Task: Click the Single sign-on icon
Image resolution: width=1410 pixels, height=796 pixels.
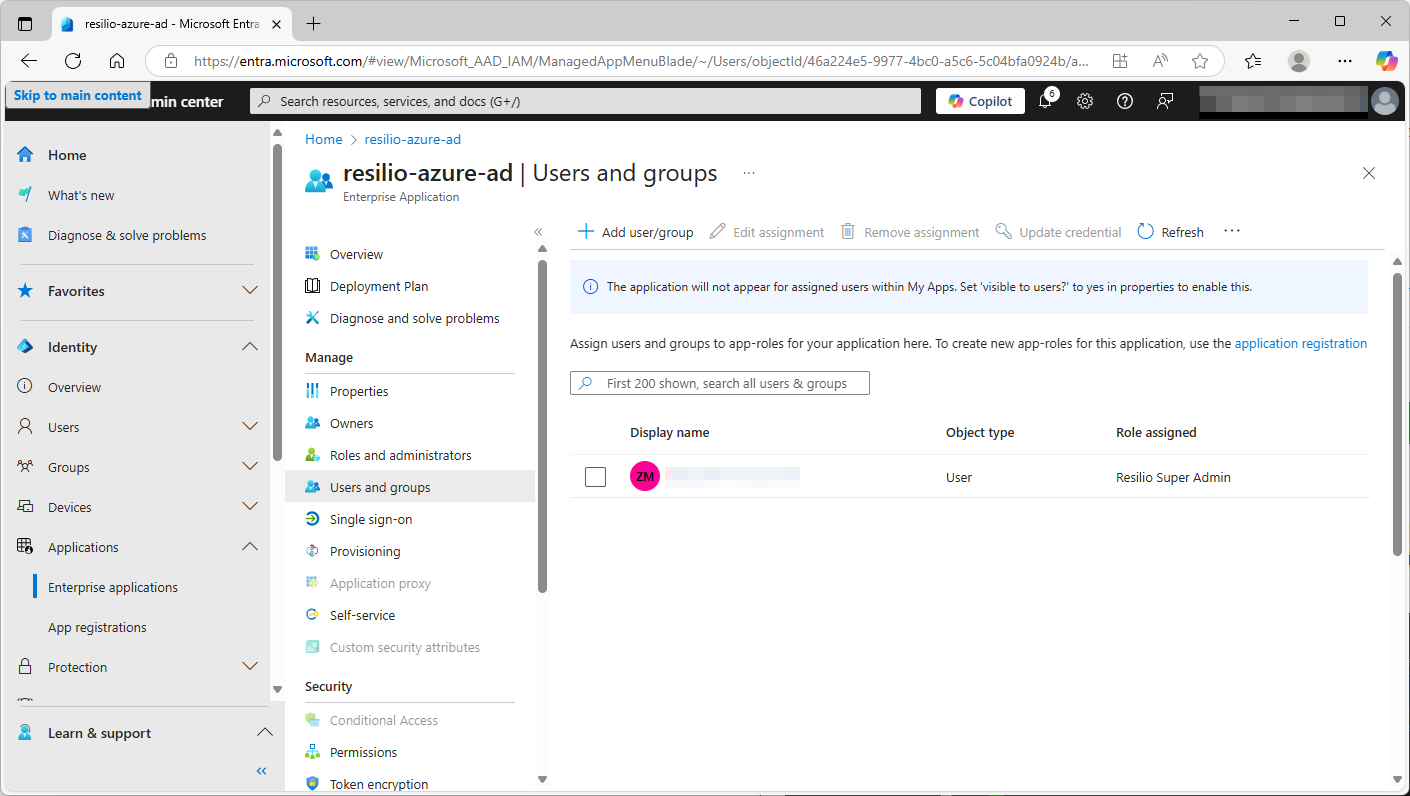Action: [x=313, y=519]
